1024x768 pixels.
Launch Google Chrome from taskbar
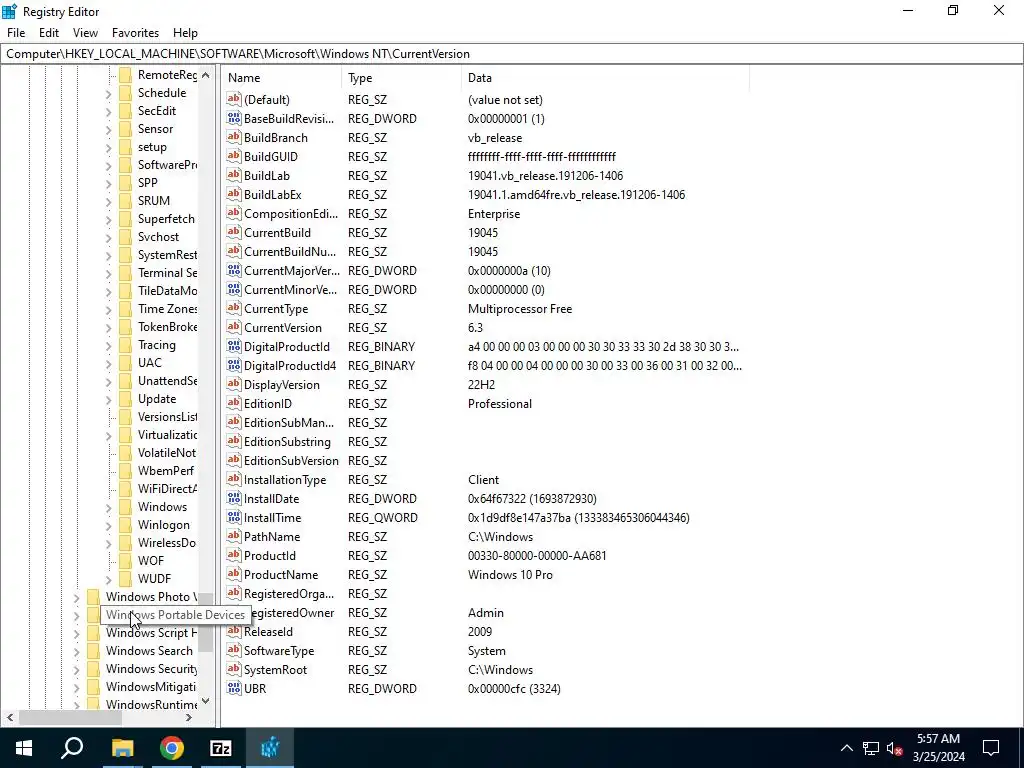[172, 748]
